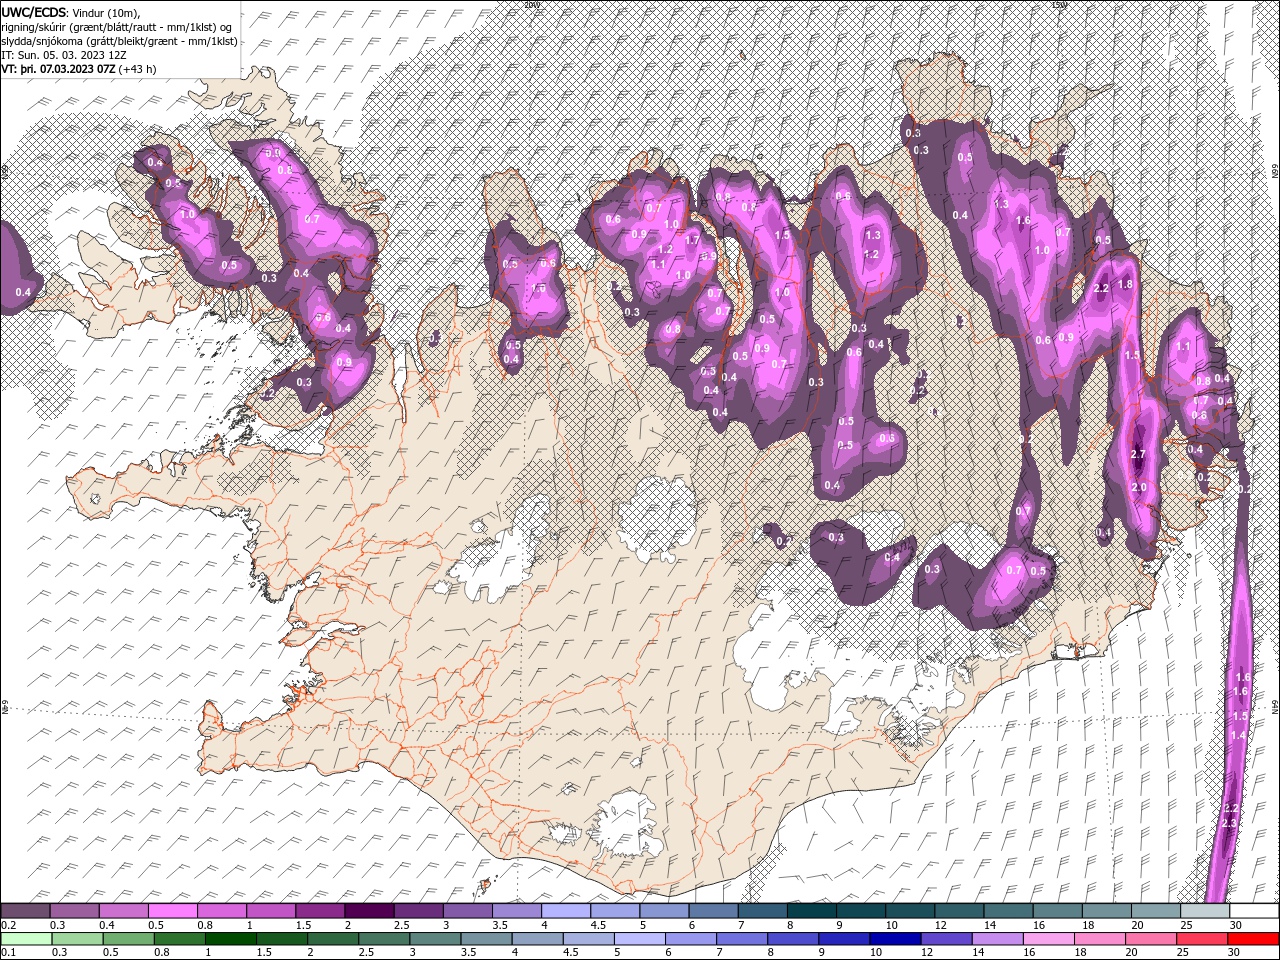1280x960 pixels.
Task: Click the '2.0' precipitation value on the map
Action: [x=1139, y=487]
